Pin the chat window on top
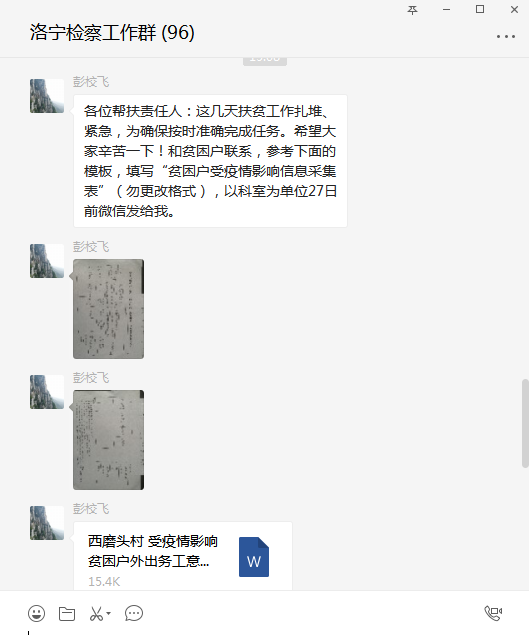The height and width of the screenshot is (635, 529). [412, 10]
